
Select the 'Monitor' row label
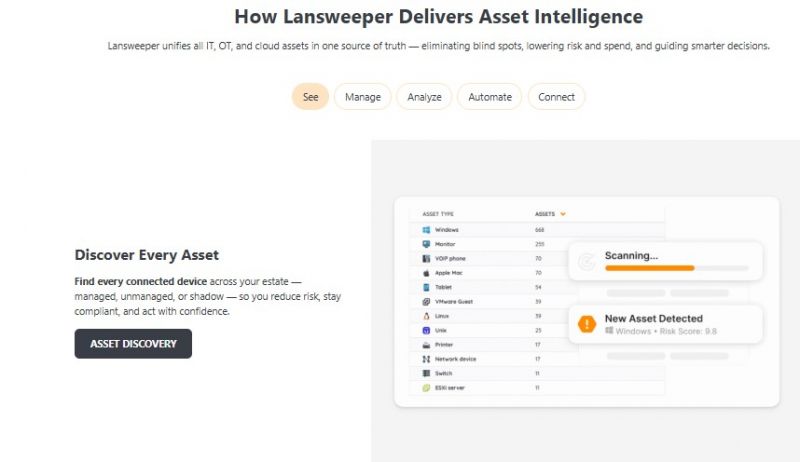coord(445,244)
